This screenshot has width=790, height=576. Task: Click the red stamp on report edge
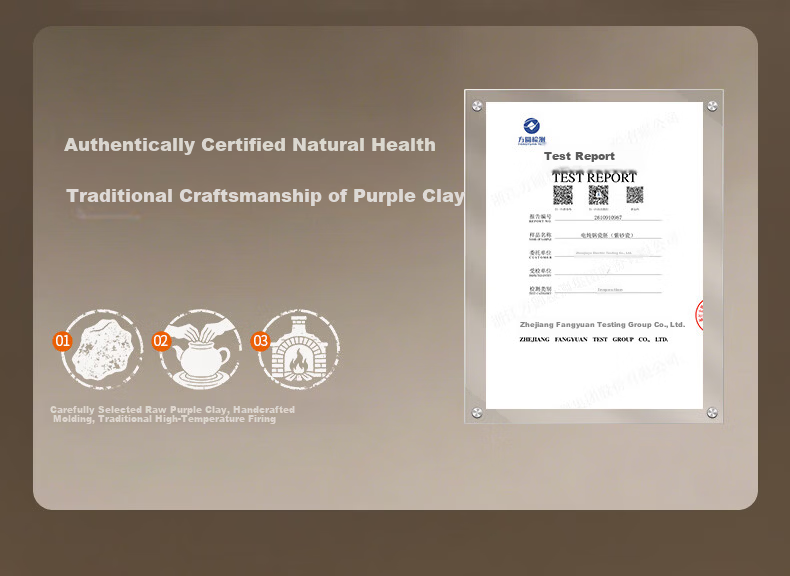pos(699,315)
